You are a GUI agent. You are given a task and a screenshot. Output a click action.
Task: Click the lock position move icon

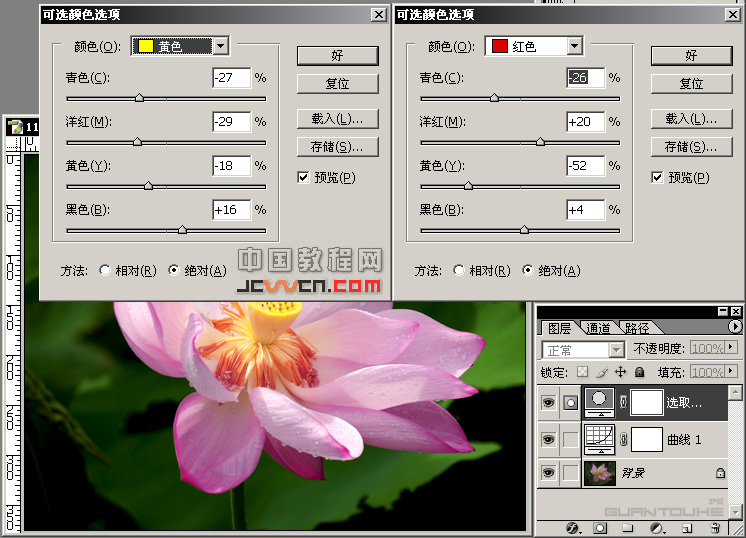(620, 372)
